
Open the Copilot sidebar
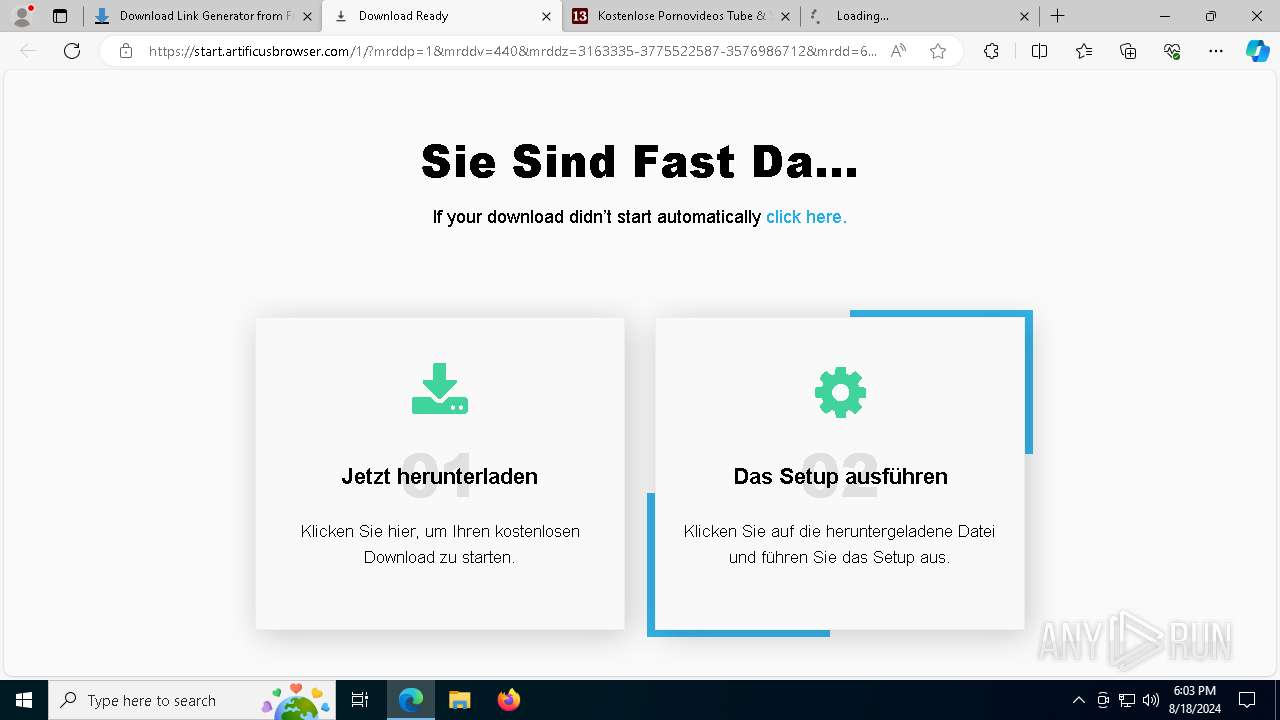1257,51
